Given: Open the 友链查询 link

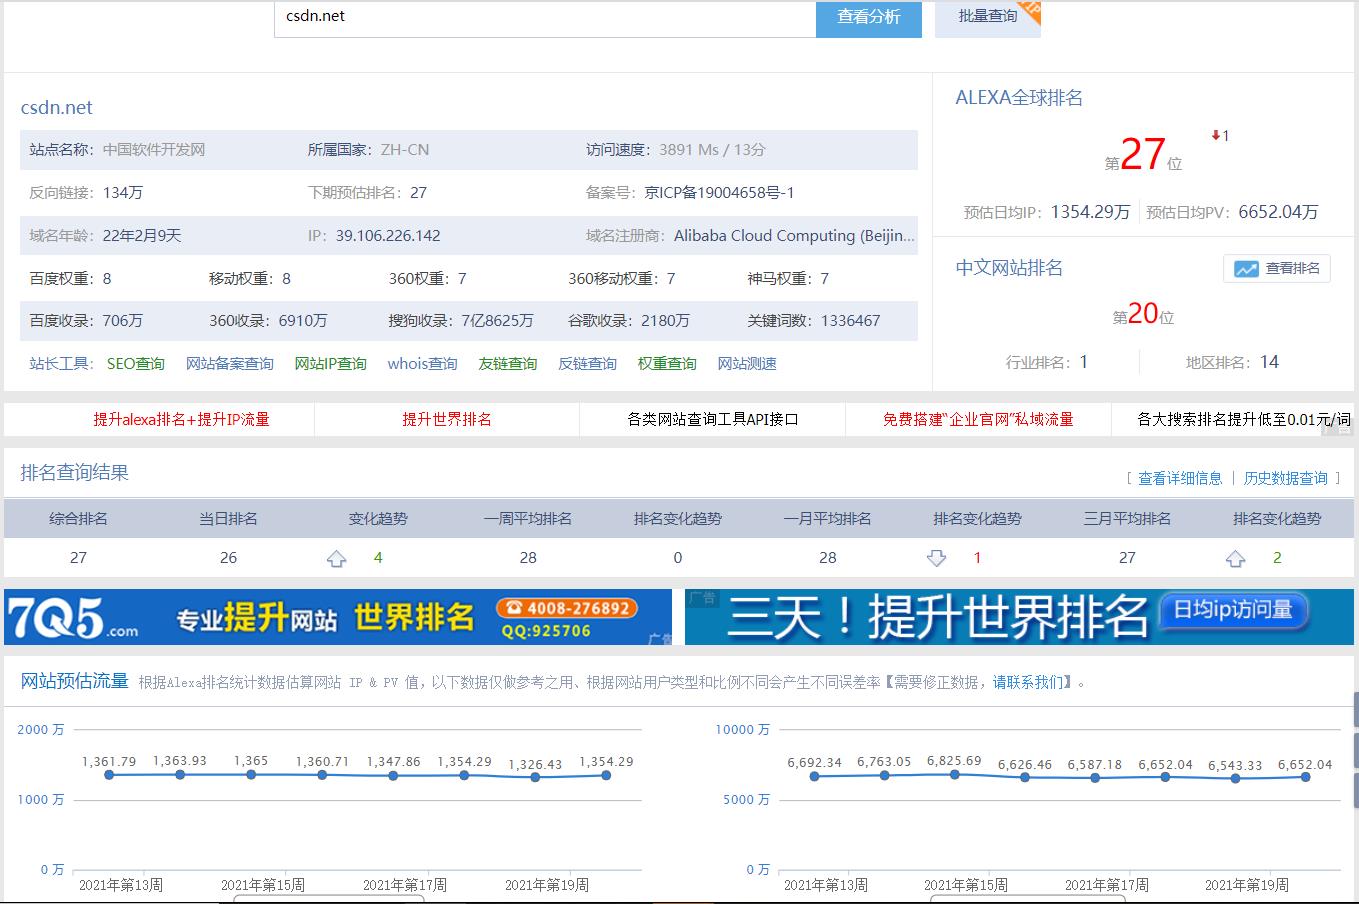Looking at the screenshot, I should 508,364.
